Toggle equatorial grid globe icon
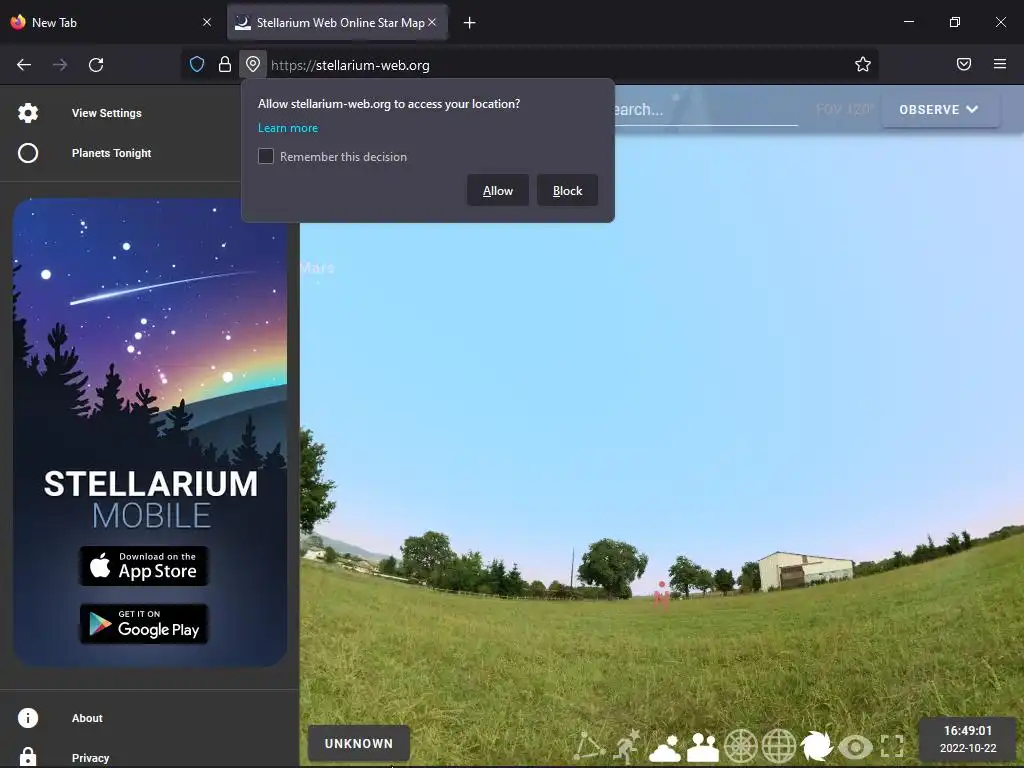 click(779, 746)
